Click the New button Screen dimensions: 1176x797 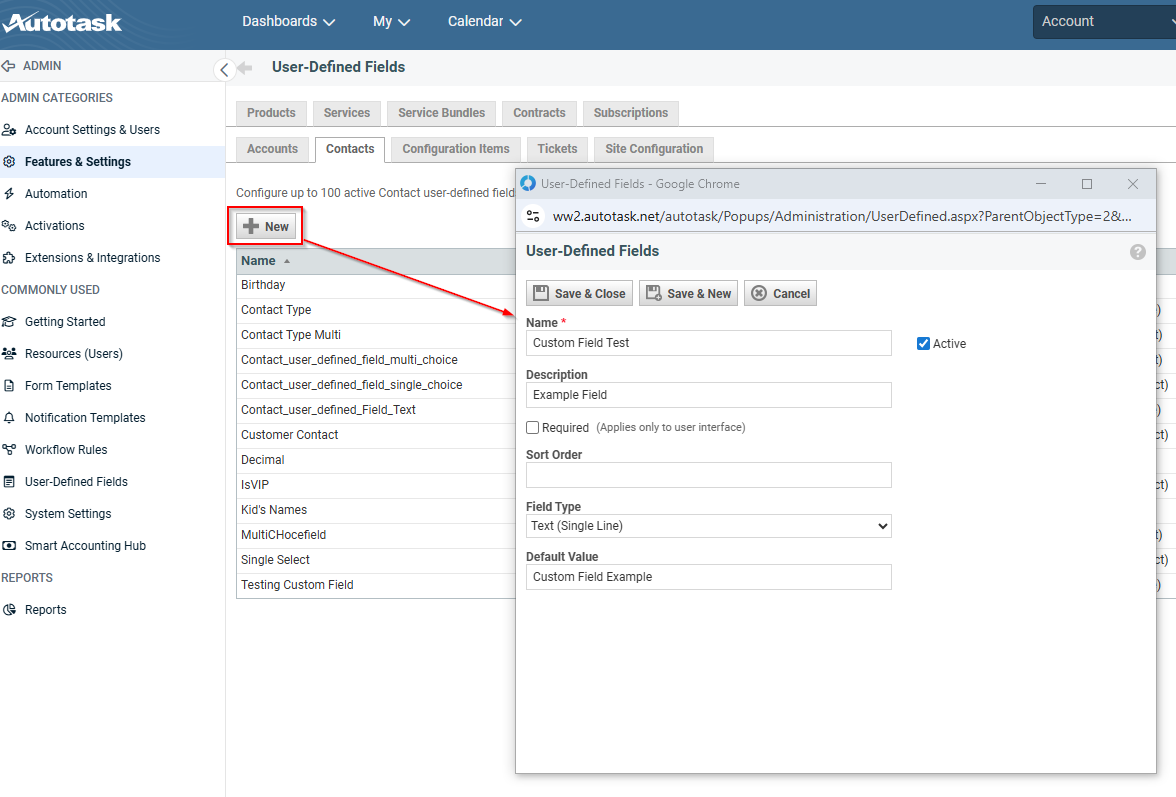coord(266,227)
